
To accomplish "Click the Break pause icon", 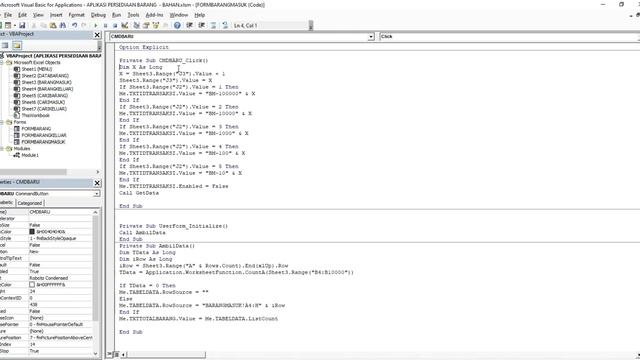I will (105, 25).
